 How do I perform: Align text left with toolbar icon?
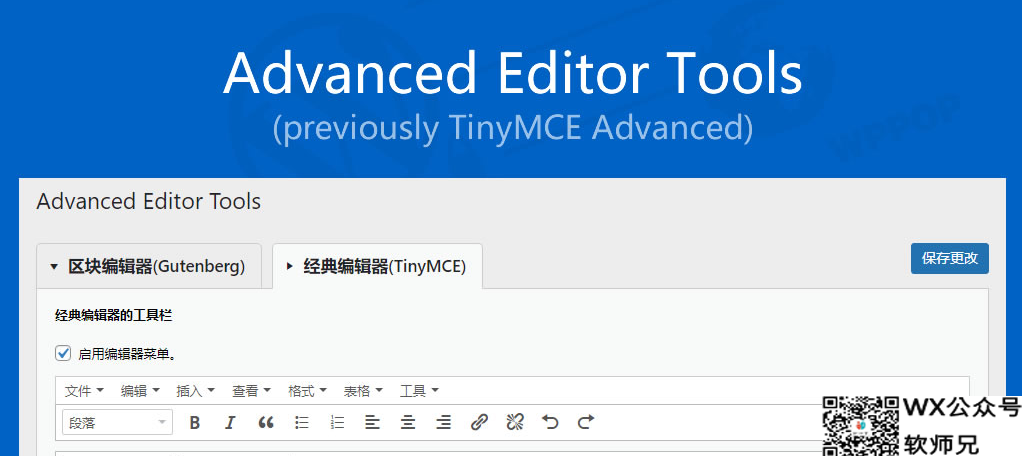pyautogui.click(x=372, y=422)
